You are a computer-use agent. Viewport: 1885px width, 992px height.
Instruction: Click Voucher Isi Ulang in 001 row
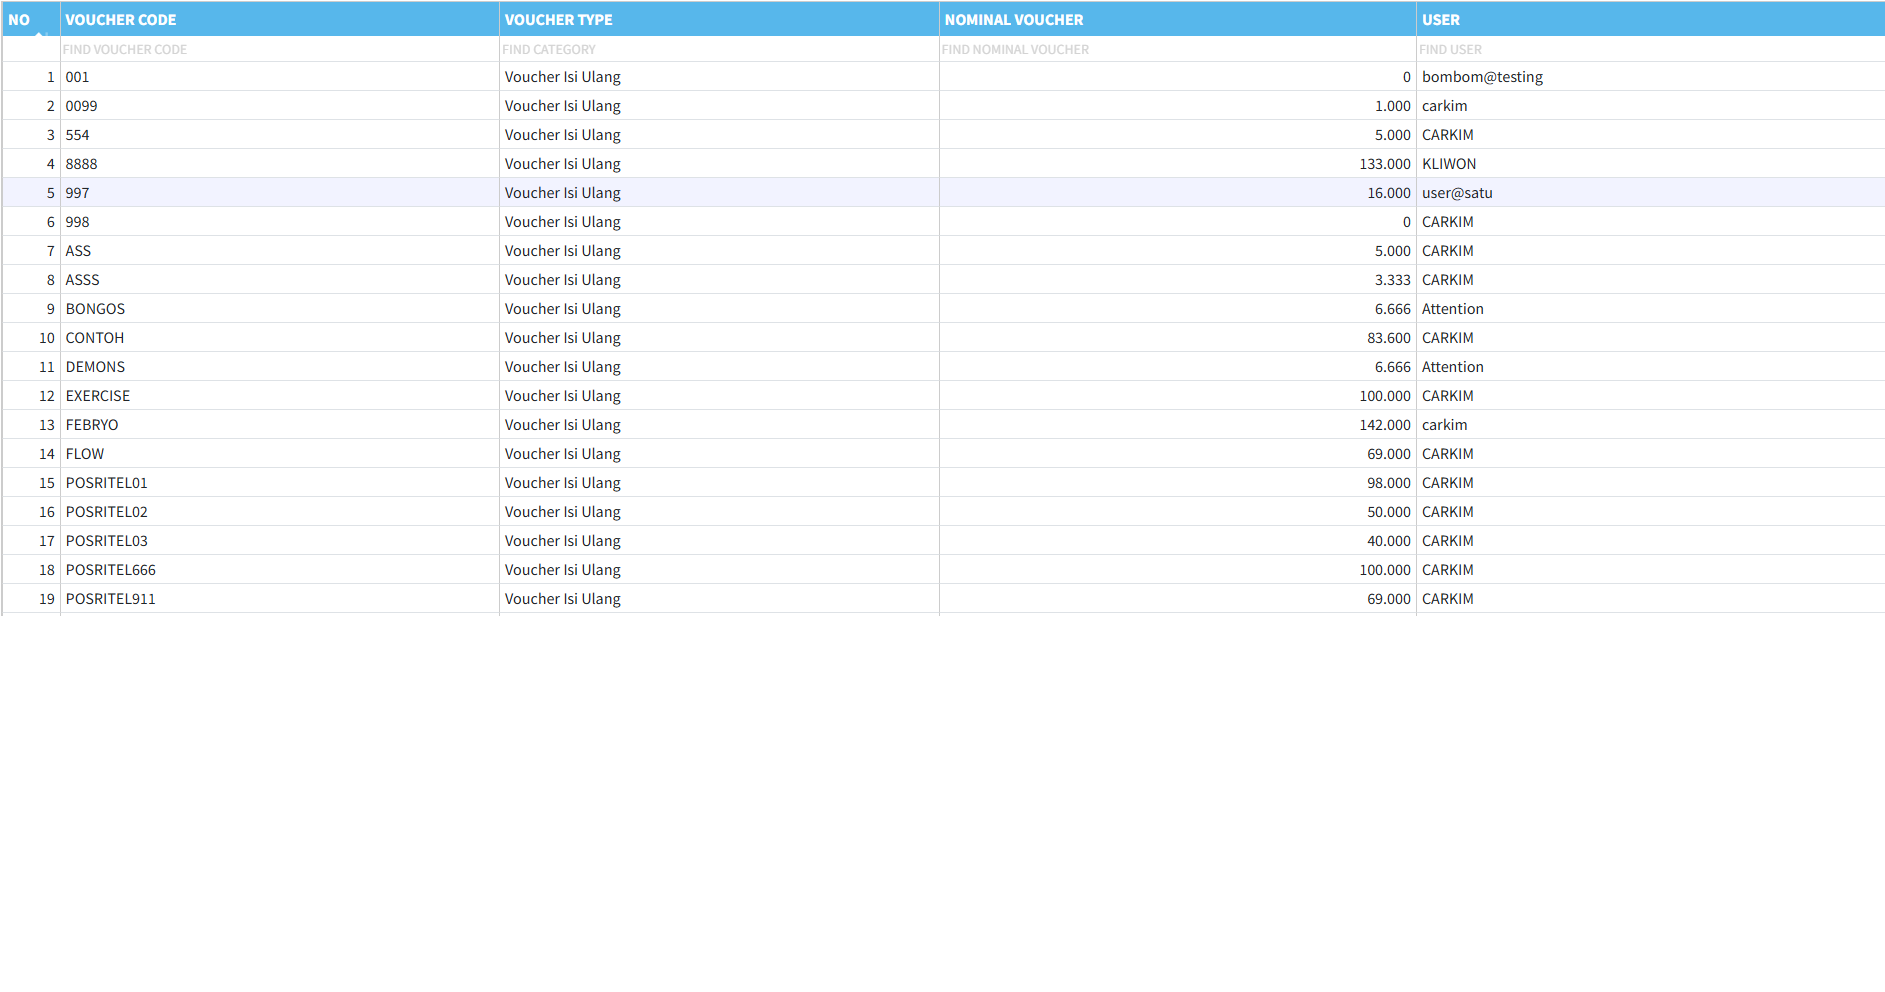pos(563,77)
